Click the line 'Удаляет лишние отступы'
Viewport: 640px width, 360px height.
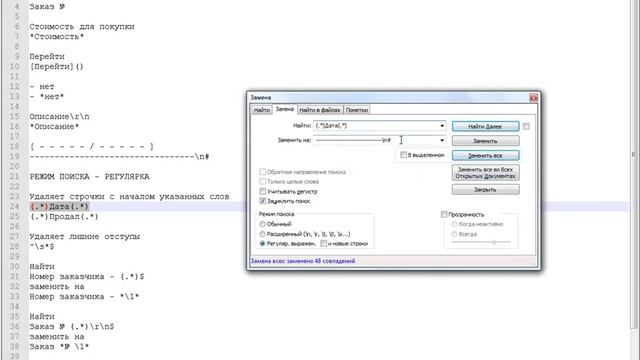point(84,237)
